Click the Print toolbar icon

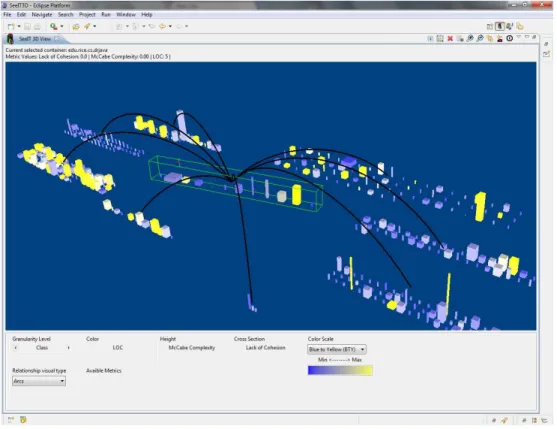coord(37,26)
